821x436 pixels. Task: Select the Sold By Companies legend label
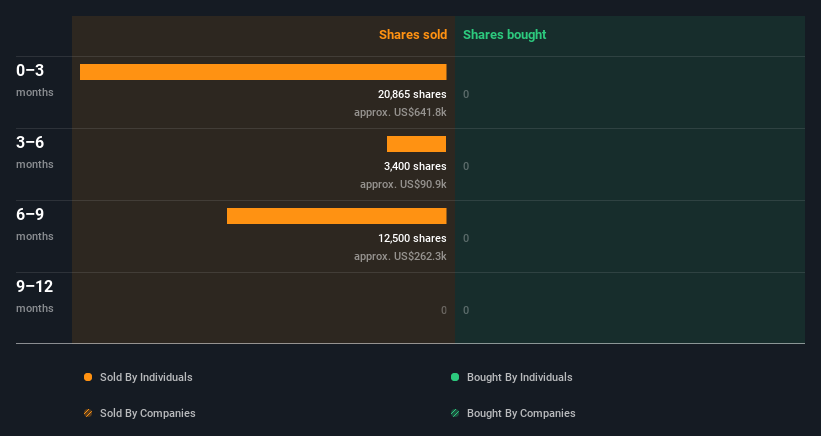tap(148, 413)
